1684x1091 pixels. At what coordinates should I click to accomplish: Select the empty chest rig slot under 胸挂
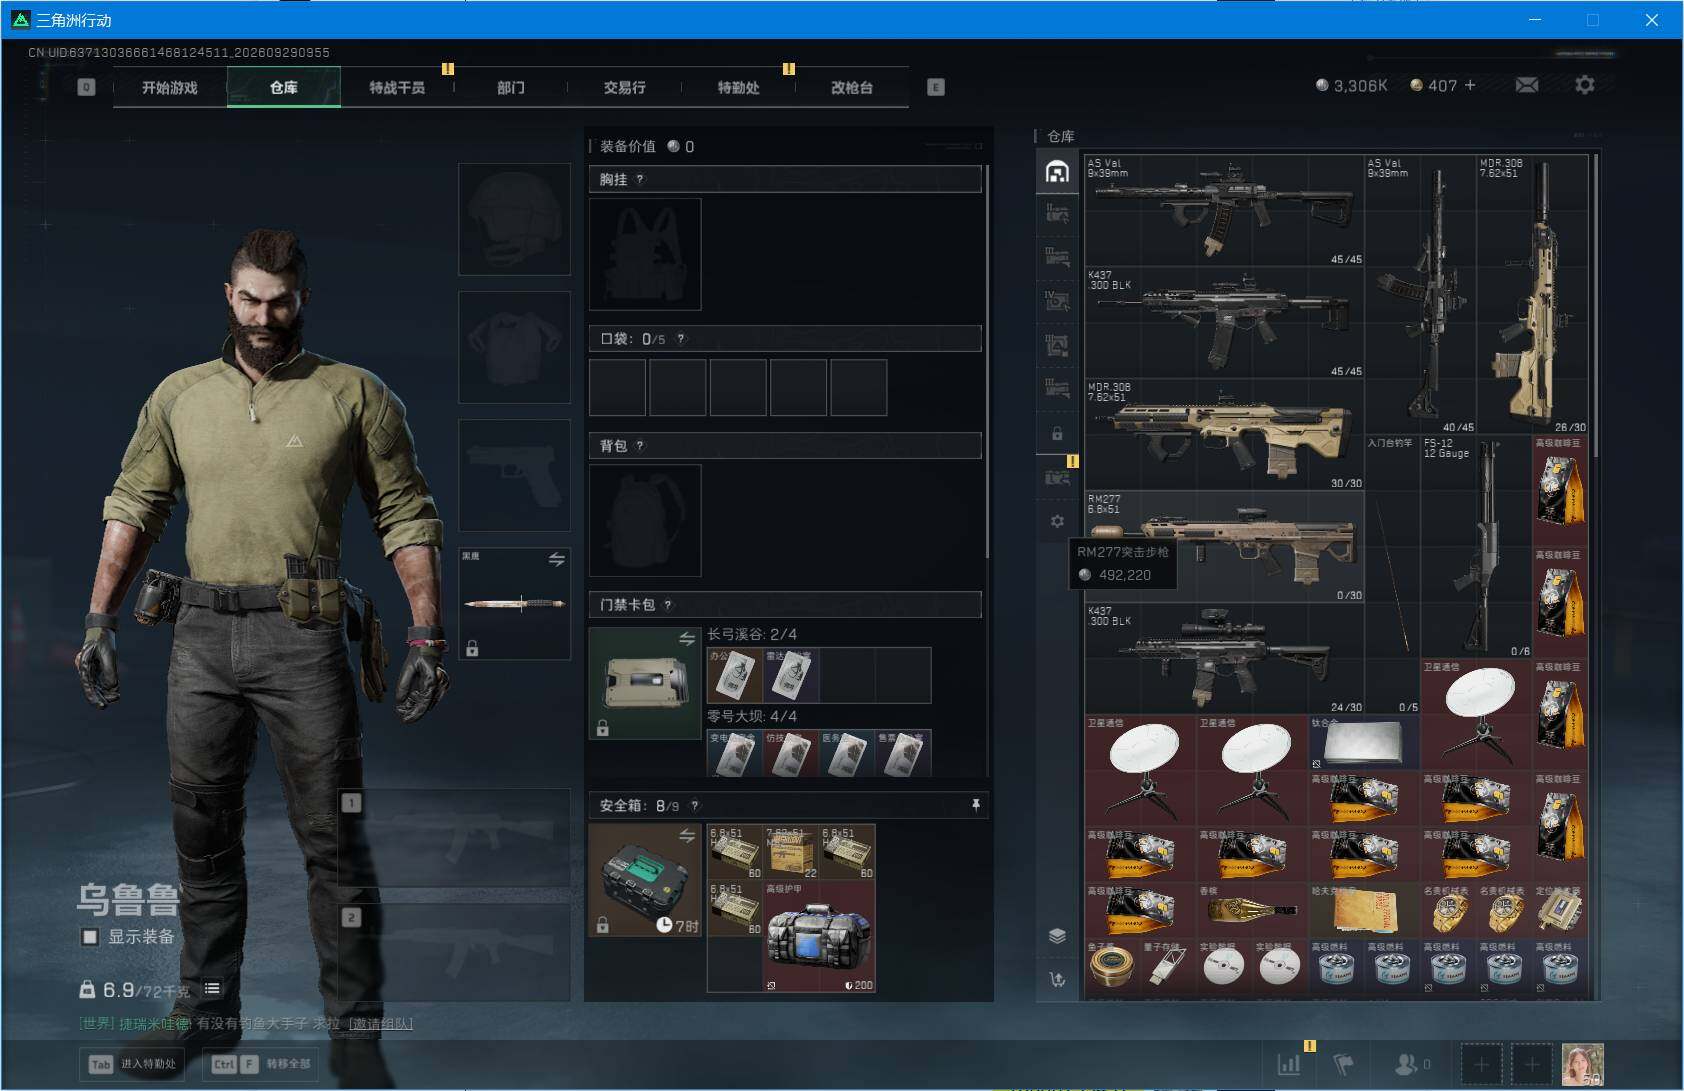[x=645, y=254]
